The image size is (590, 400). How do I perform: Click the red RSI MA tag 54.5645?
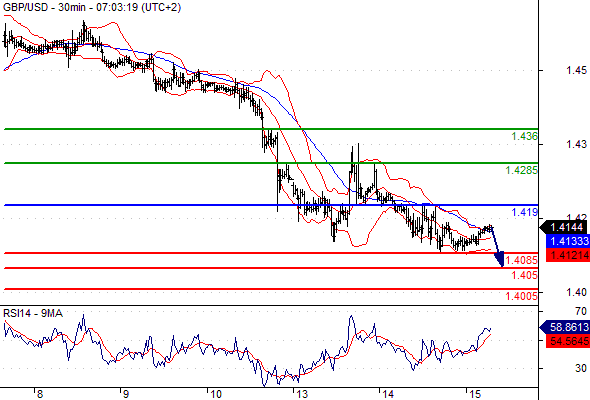click(x=567, y=341)
